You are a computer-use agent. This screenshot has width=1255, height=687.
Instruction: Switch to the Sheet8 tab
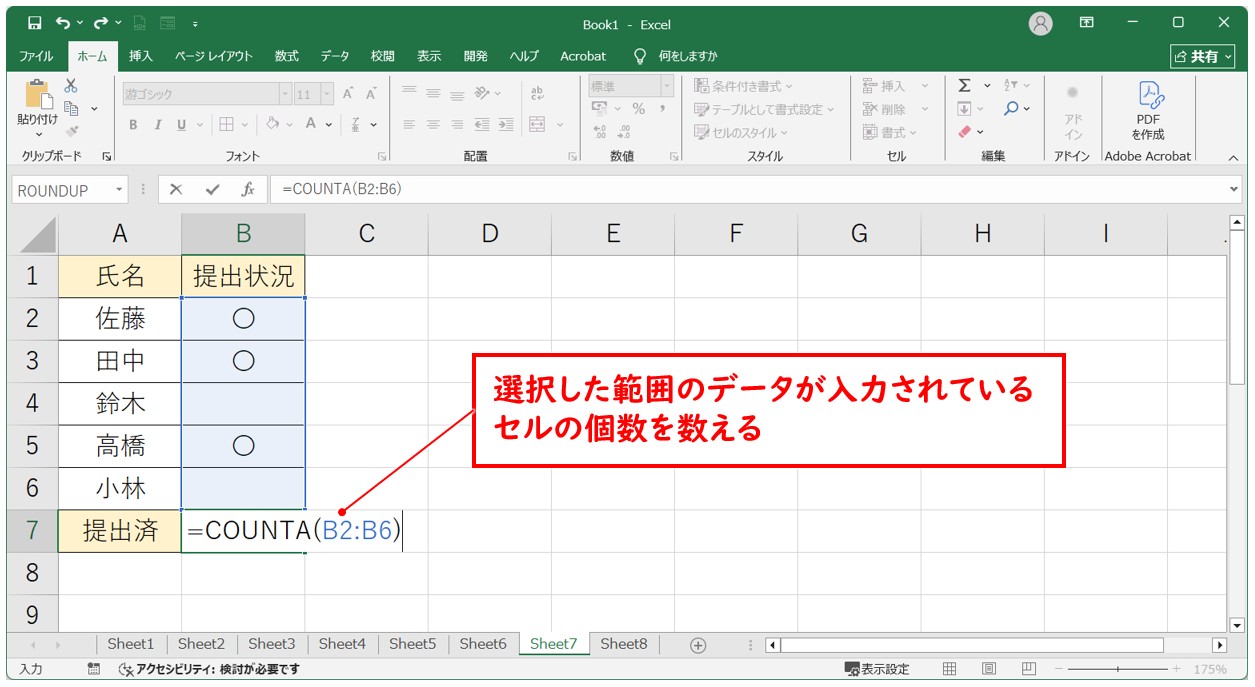click(x=624, y=644)
